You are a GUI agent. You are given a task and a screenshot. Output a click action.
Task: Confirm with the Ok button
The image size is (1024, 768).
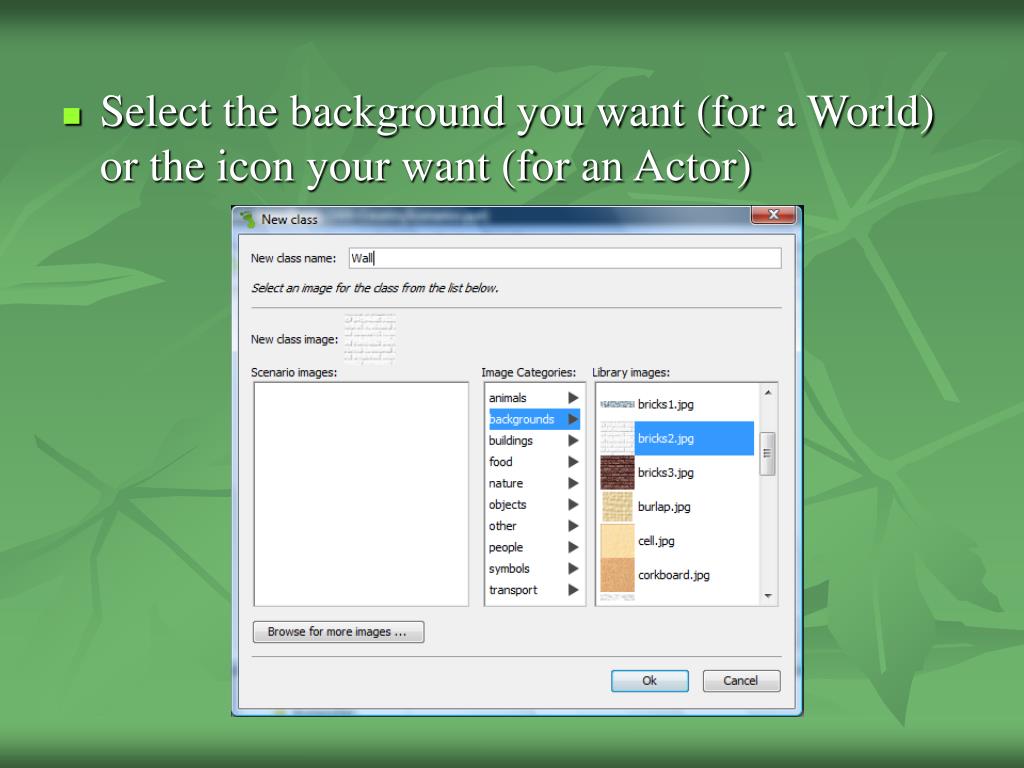650,680
